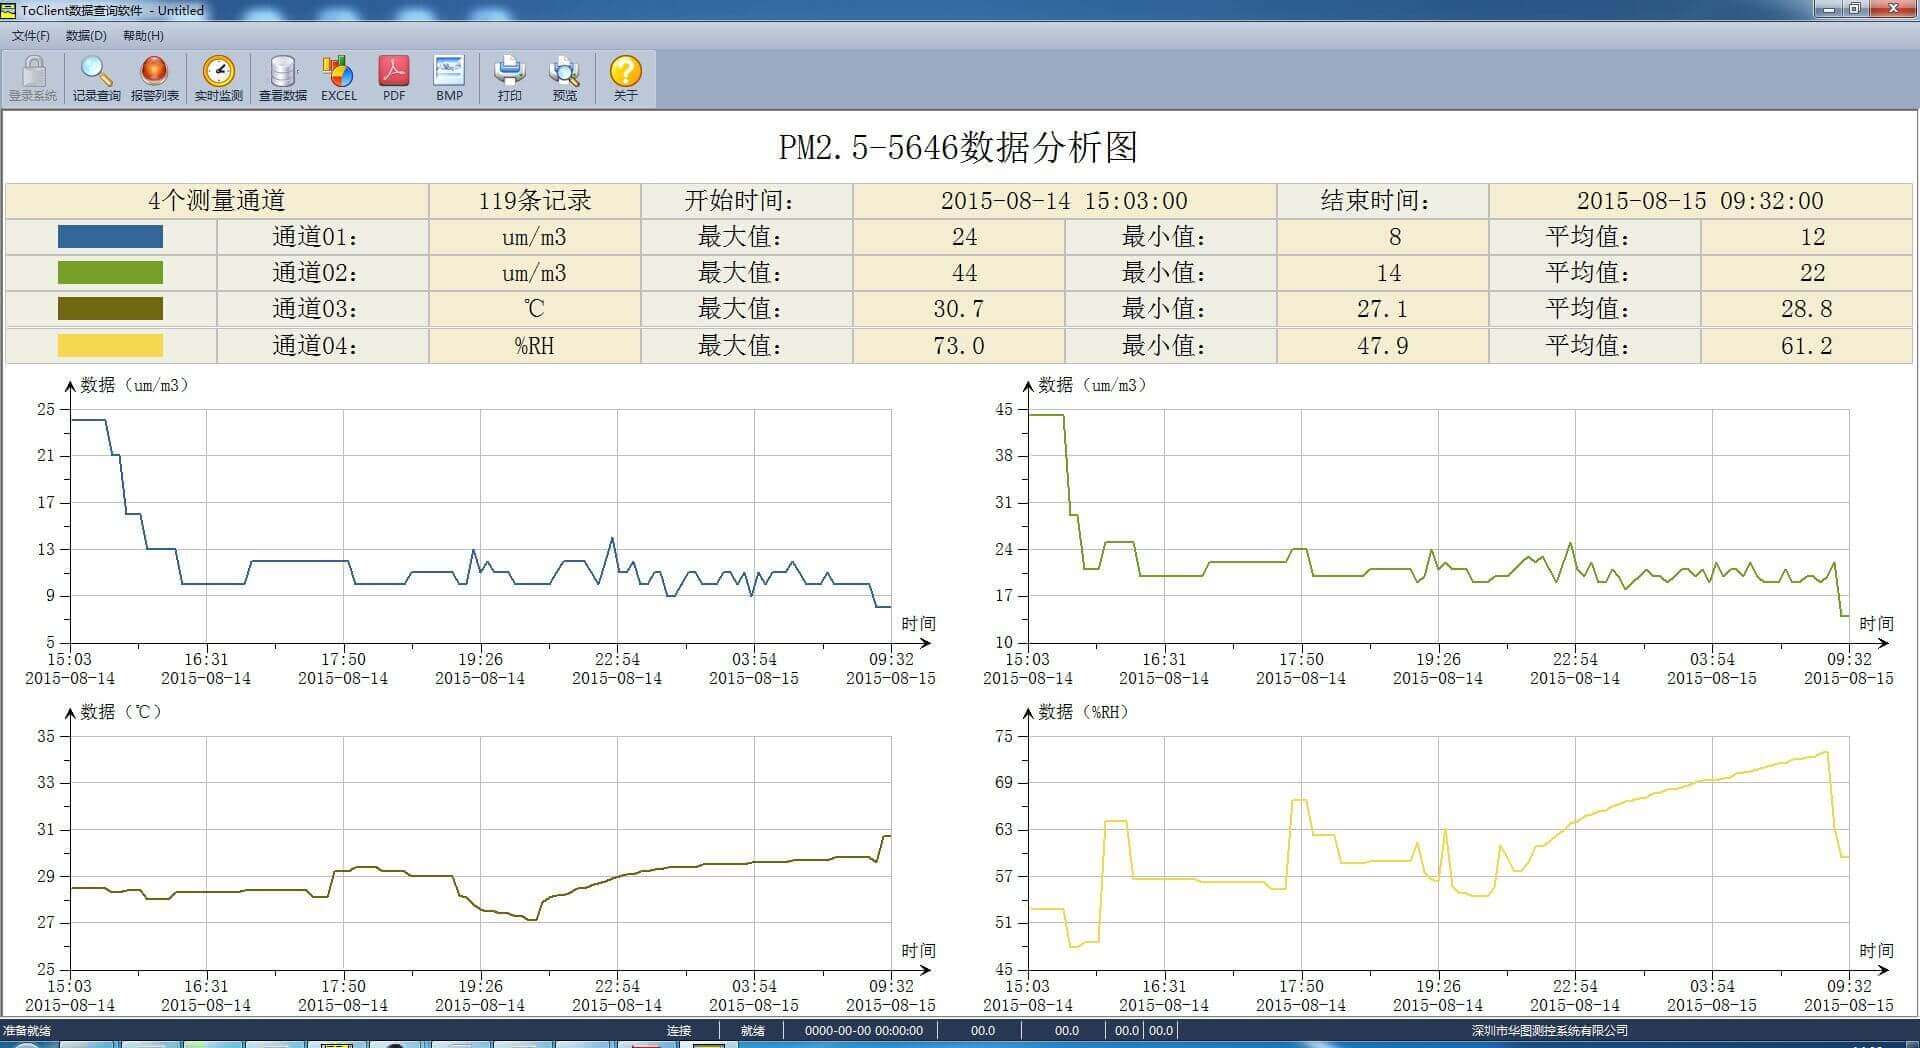Click the blue 通道01 color swatch

coord(110,237)
